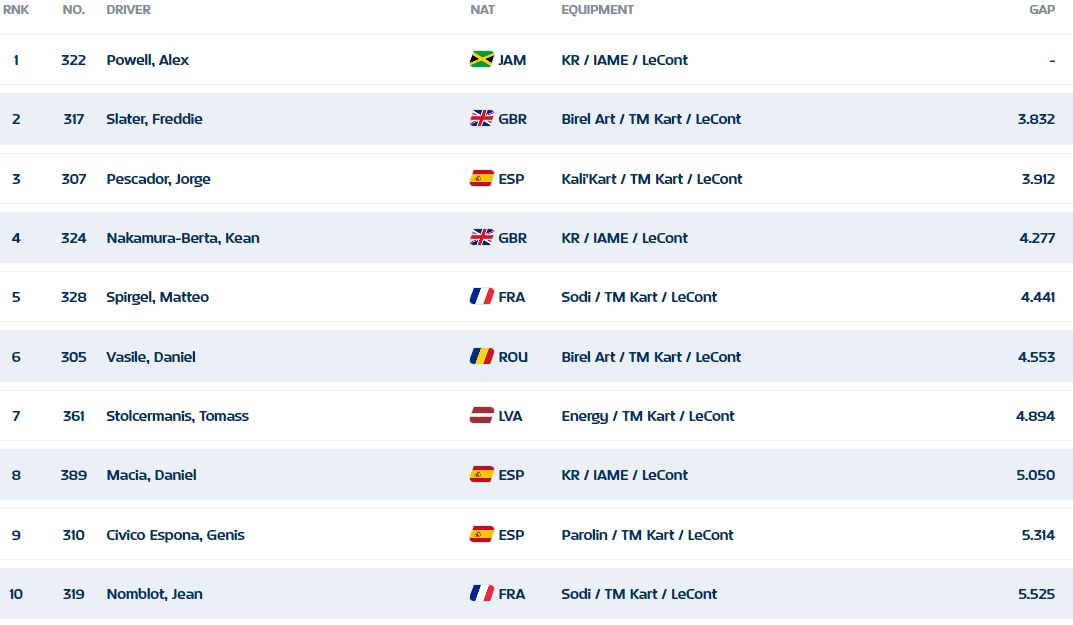Open driver Powell, Alex
The height and width of the screenshot is (625, 1073).
pos(148,60)
